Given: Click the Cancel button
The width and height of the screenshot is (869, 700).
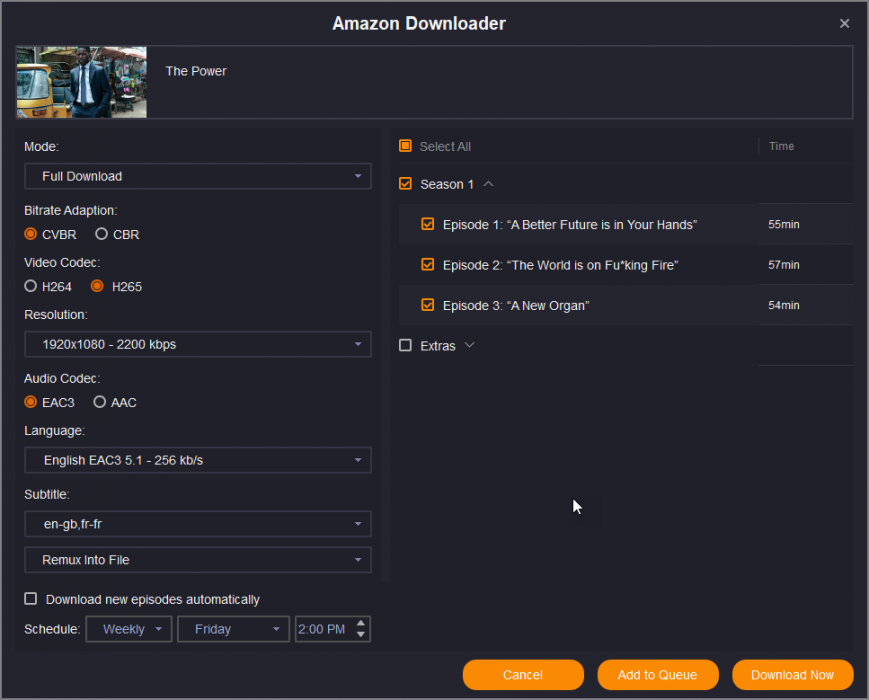Looking at the screenshot, I should pos(523,675).
